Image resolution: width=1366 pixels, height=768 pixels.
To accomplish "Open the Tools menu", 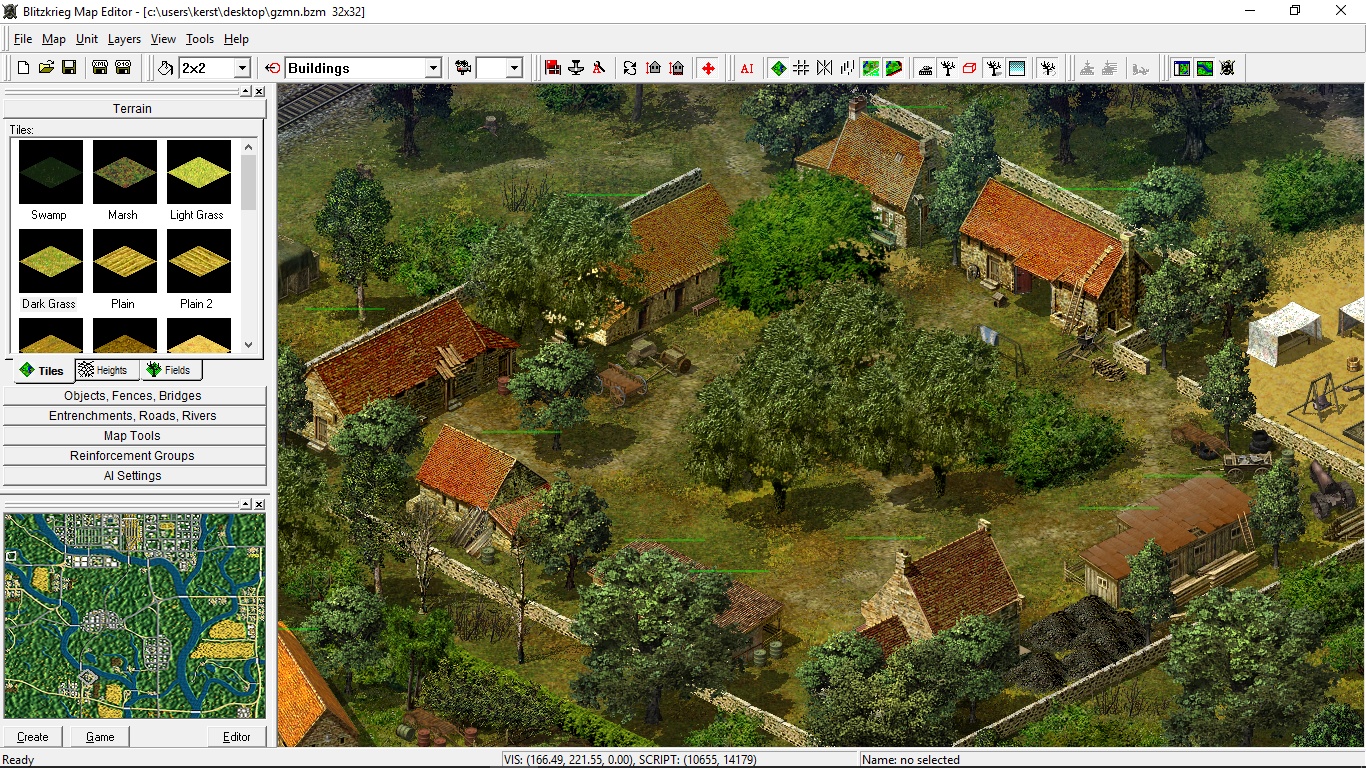I will point(200,39).
